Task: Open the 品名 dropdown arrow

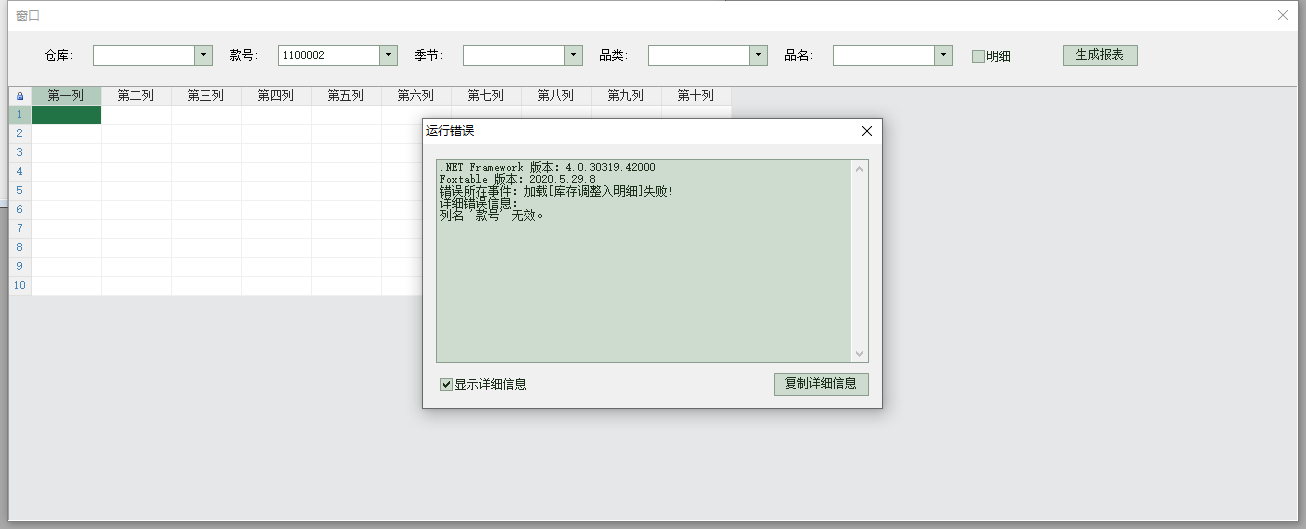Action: pyautogui.click(x=944, y=55)
